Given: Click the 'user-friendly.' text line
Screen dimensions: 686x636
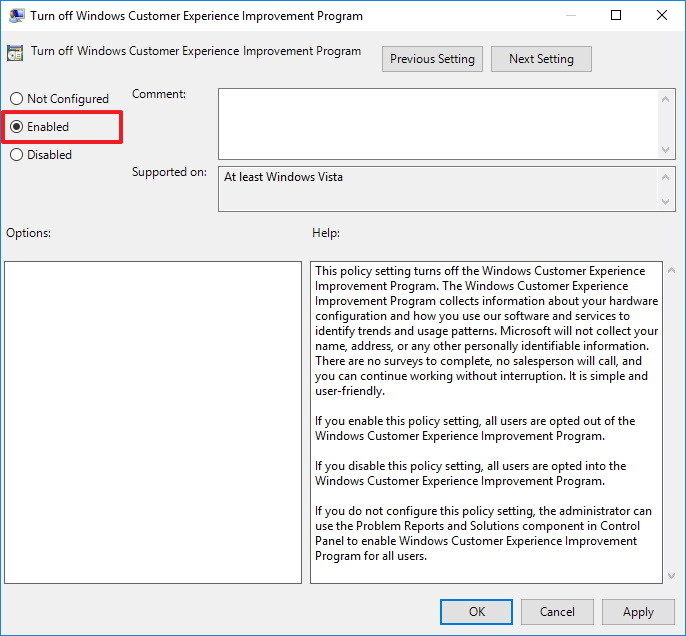Looking at the screenshot, I should [x=350, y=391].
